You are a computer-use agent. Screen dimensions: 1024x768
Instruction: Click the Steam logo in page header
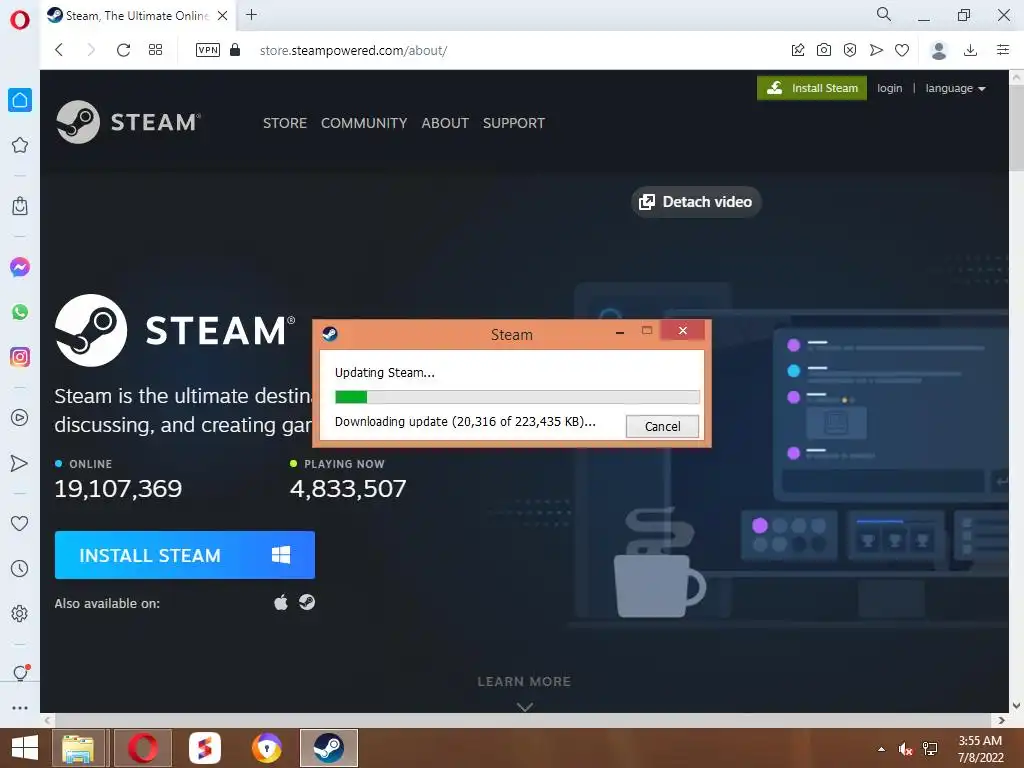129,122
